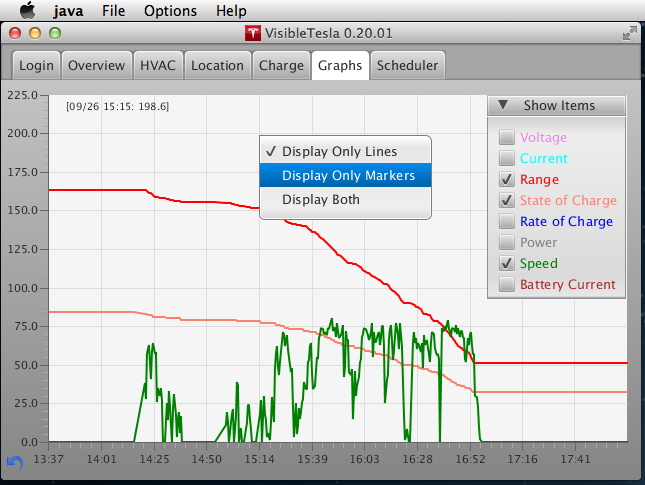Open the Help menu

(x=231, y=11)
